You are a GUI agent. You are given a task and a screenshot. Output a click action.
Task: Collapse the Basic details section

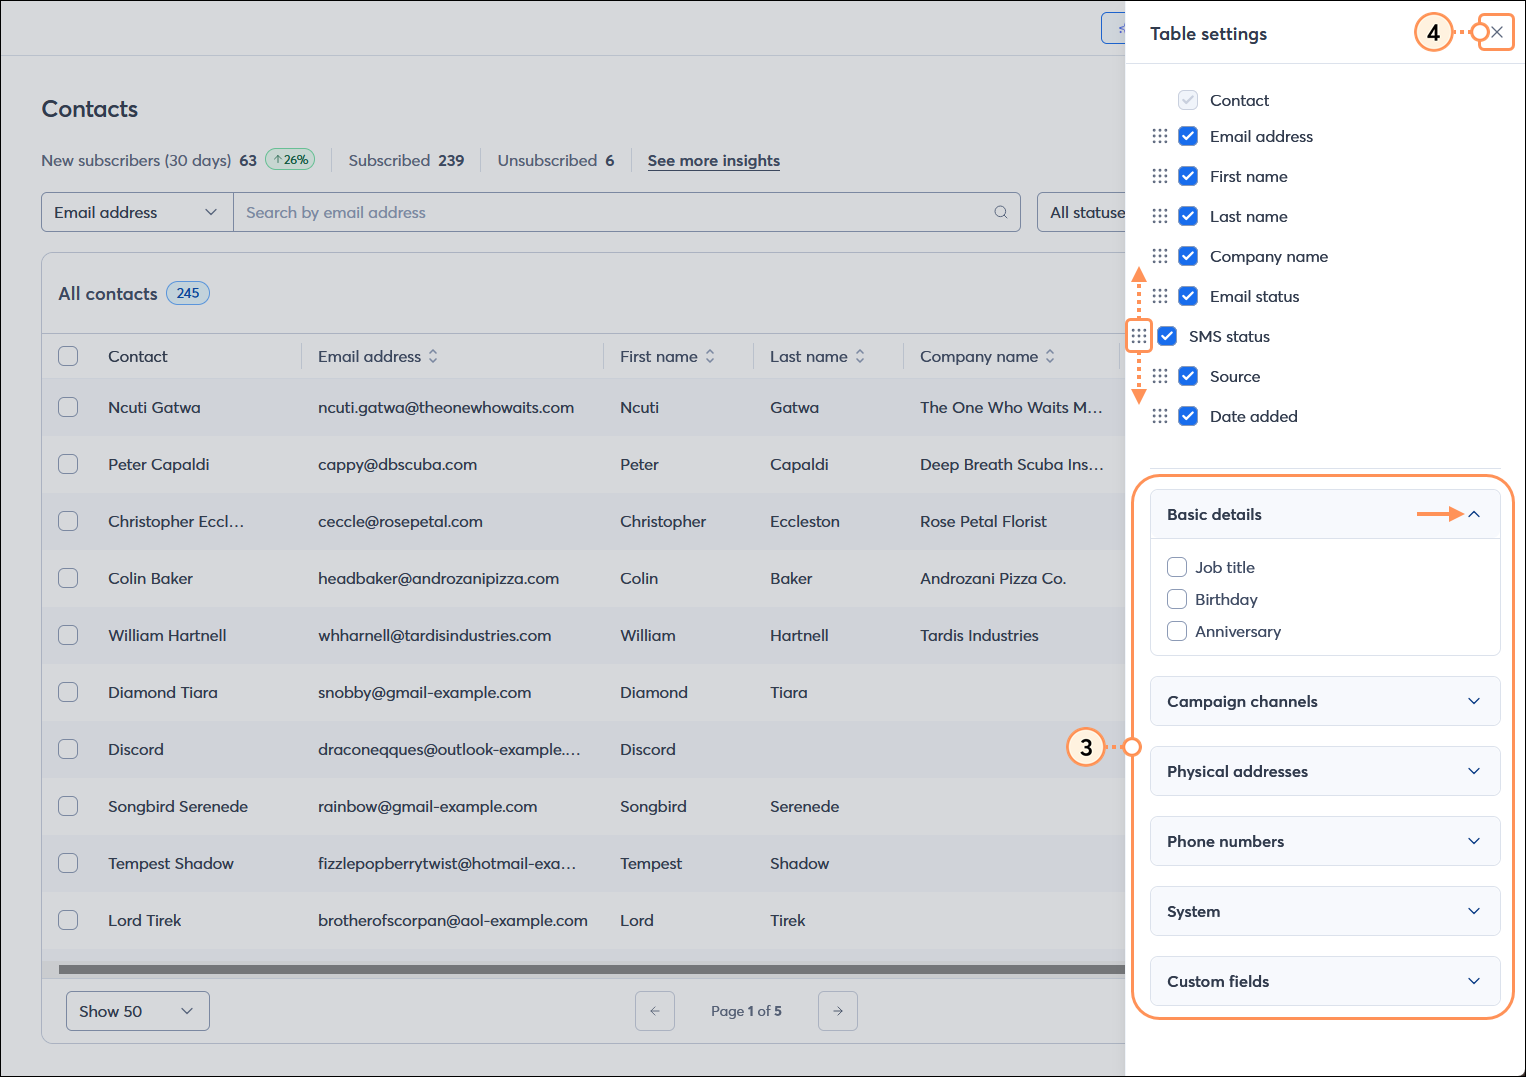pos(1473,514)
